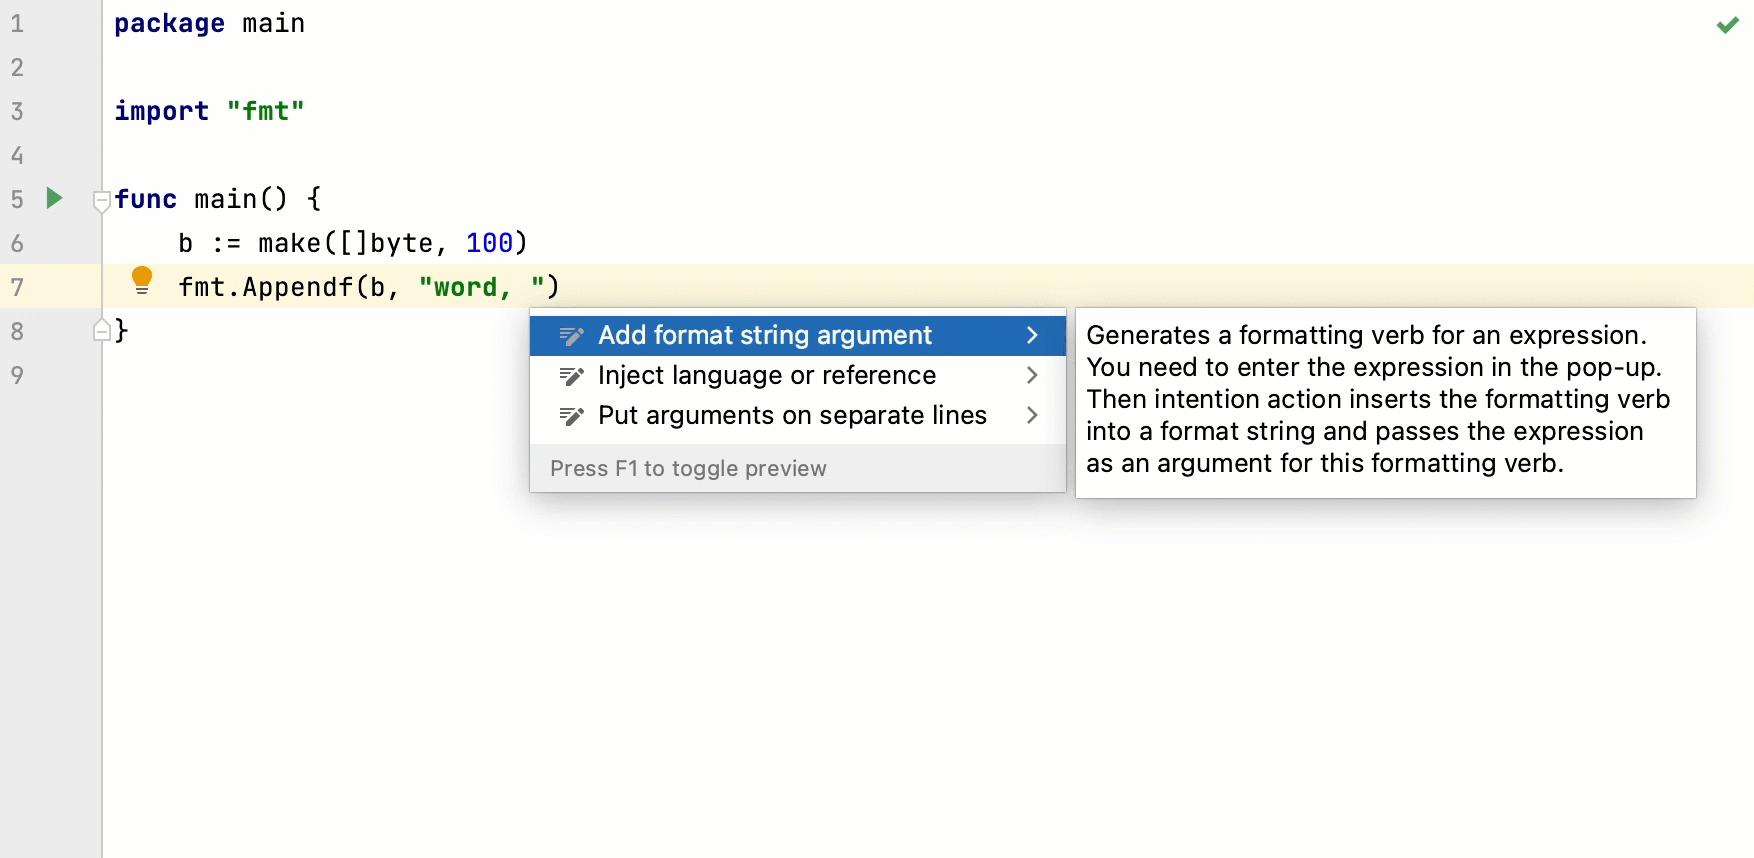Viewport: 1754px width, 858px height.
Task: Click the Appendf function name on line 7
Action: [x=297, y=287]
